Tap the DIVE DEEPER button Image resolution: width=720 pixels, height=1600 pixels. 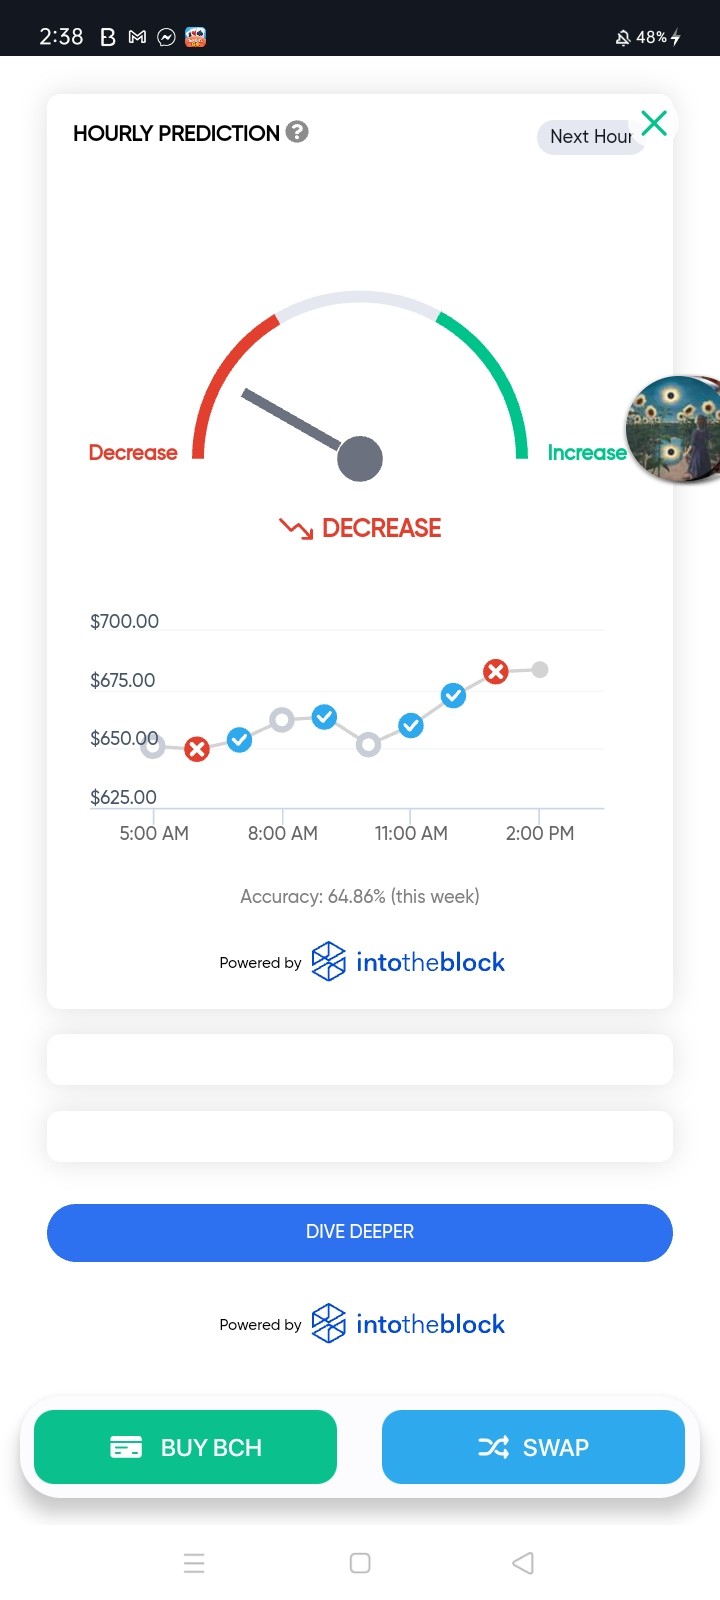pyautogui.click(x=360, y=1232)
